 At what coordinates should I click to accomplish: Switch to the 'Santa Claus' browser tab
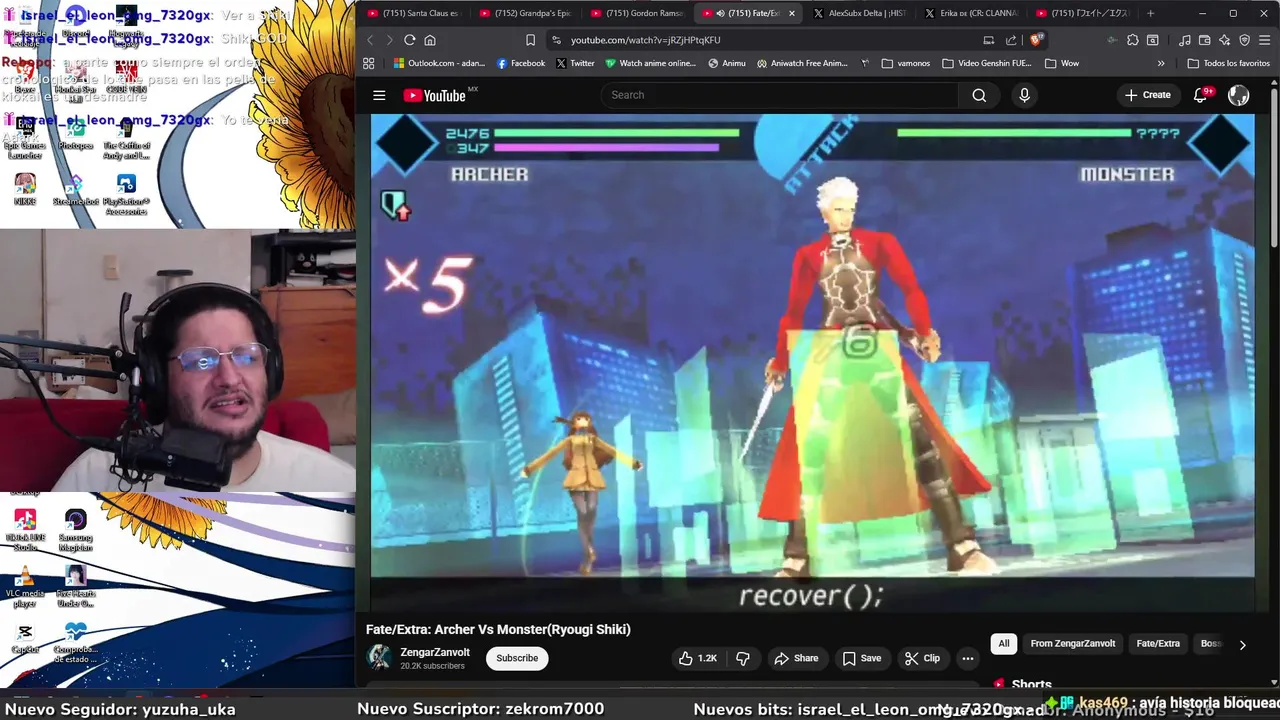[413, 13]
